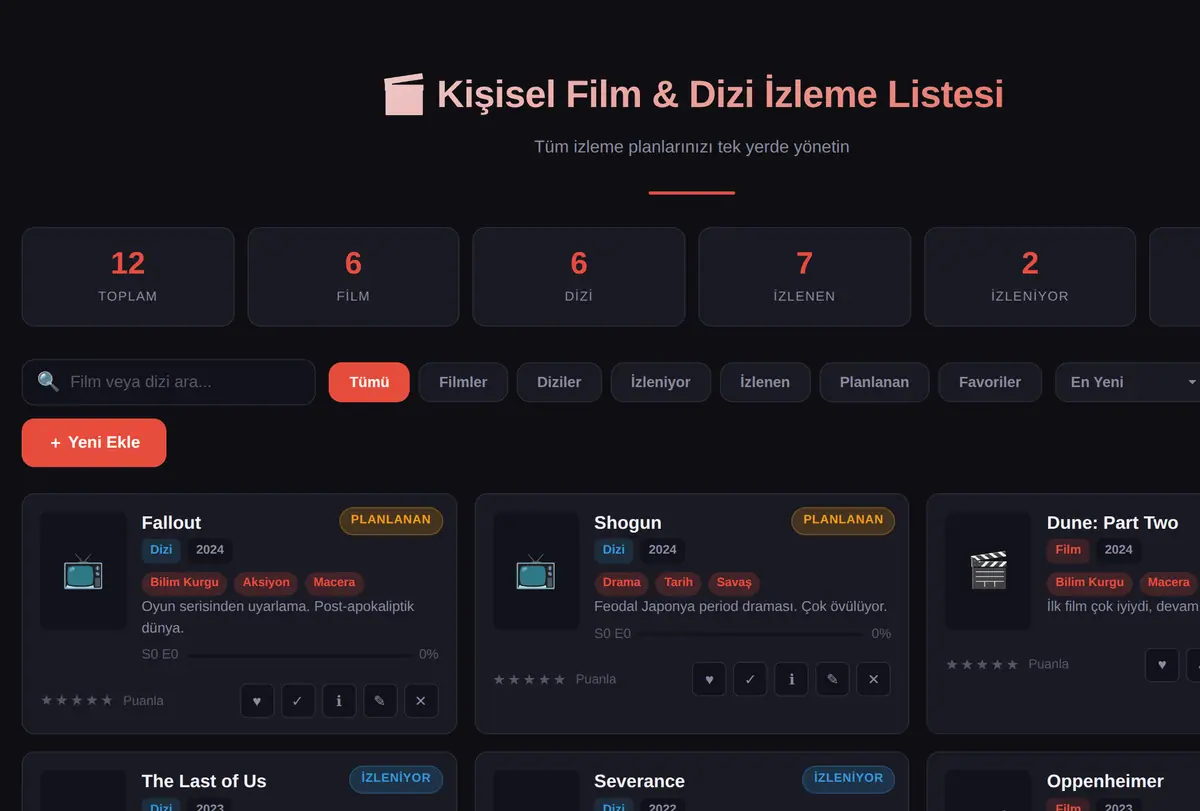The width and height of the screenshot is (1200, 811).
Task: Click Shogun's Savaş genre tag
Action: [734, 582]
